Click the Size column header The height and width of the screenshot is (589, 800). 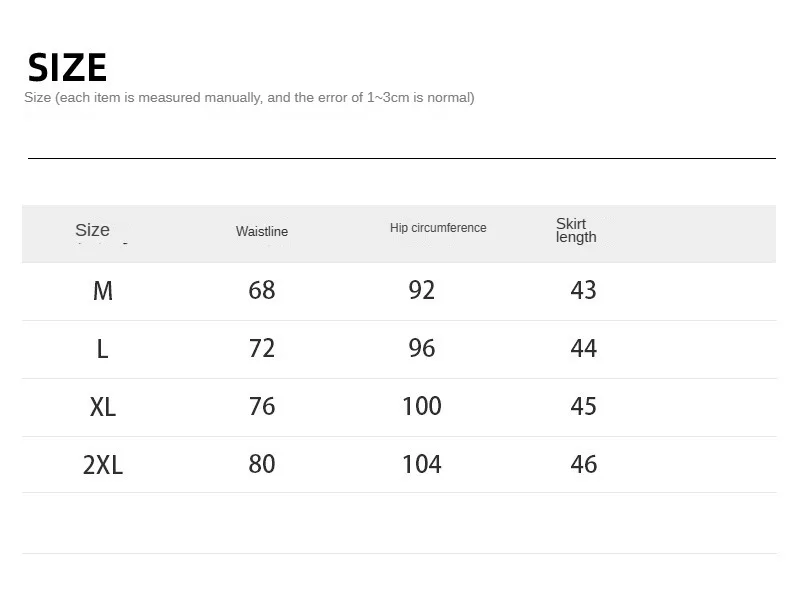92,230
